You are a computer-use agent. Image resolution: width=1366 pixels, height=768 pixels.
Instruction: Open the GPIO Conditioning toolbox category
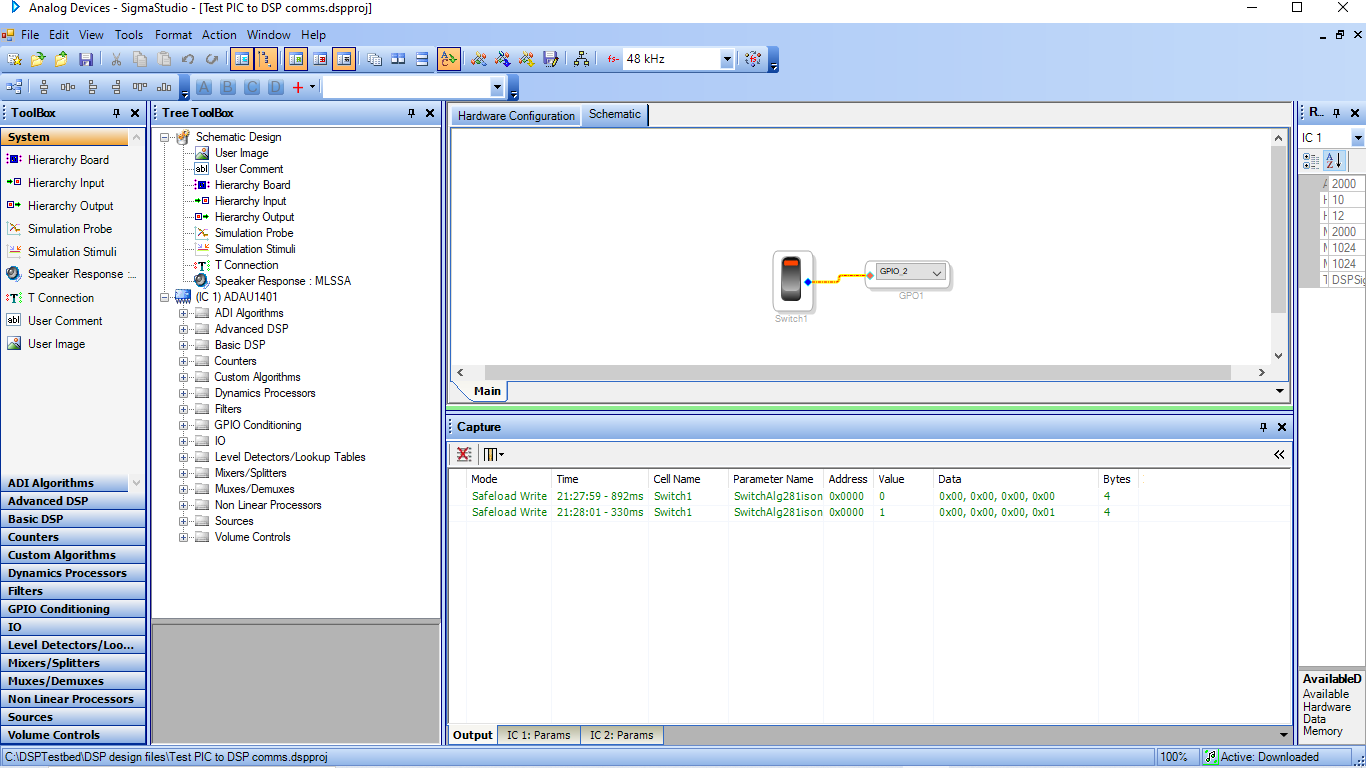pos(73,609)
